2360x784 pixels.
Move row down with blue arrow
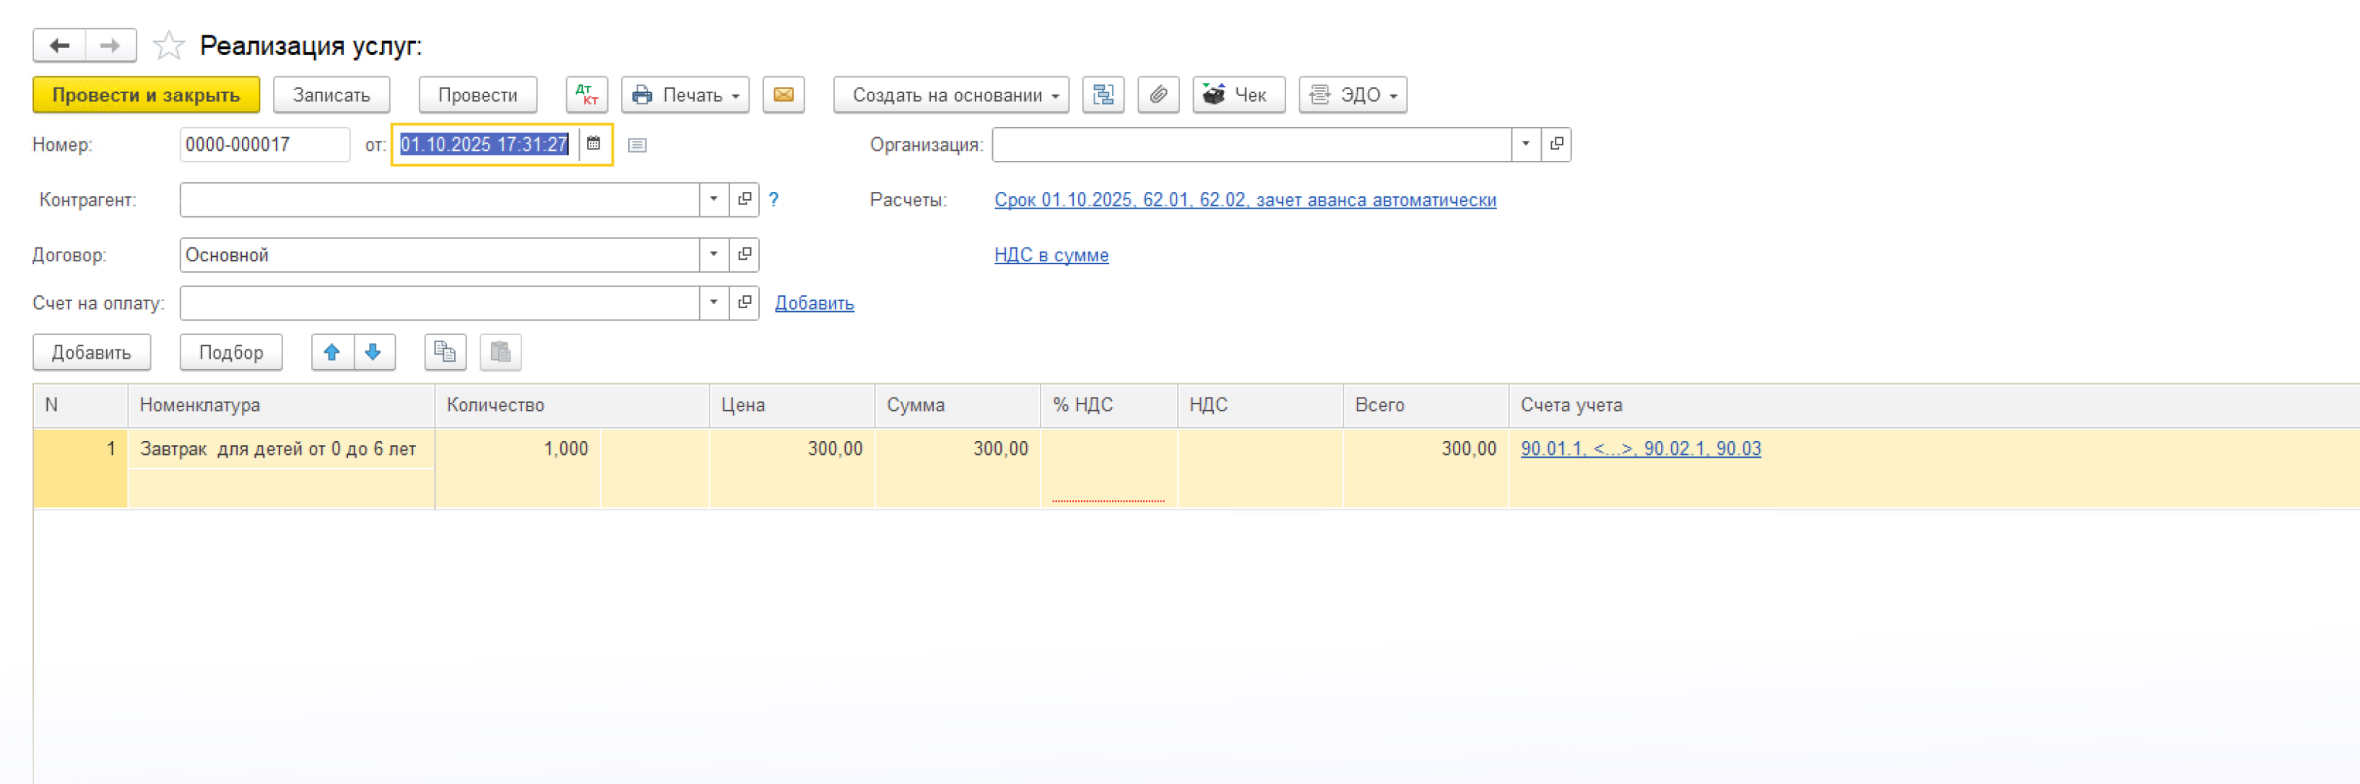pos(373,352)
